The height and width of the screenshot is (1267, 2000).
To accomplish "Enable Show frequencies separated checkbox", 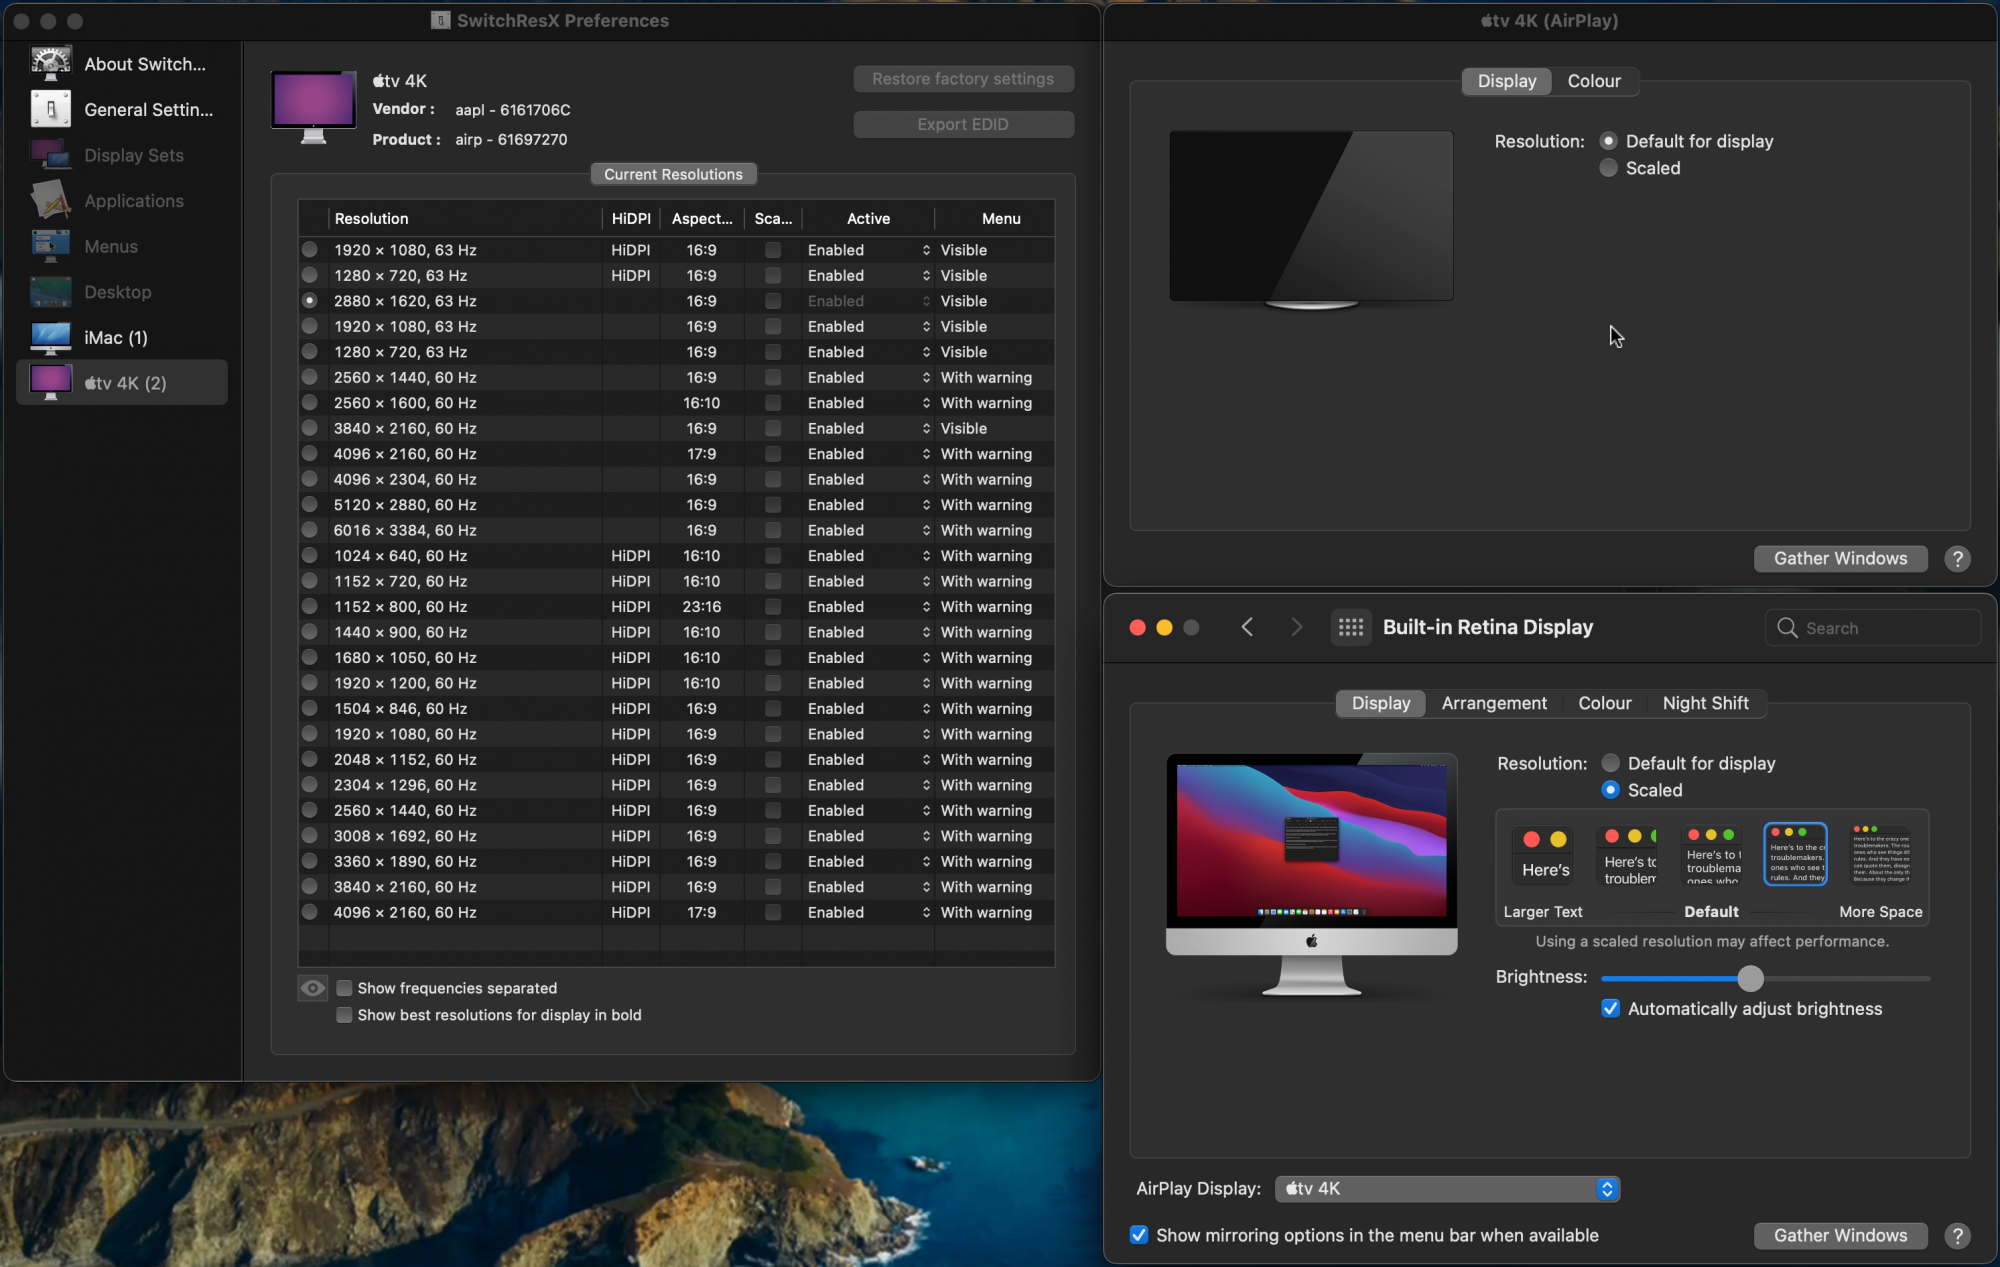I will (345, 988).
